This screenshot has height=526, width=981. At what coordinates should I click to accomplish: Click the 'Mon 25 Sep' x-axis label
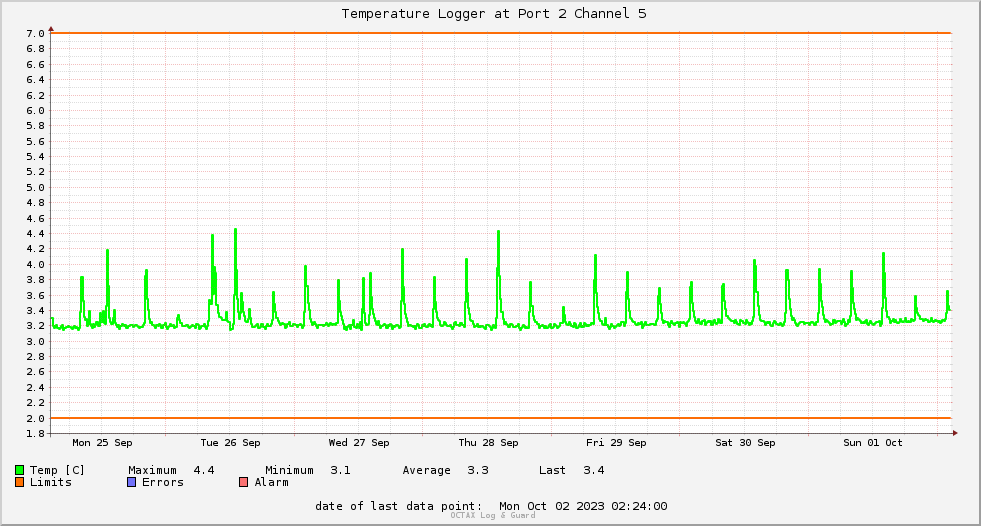click(102, 443)
